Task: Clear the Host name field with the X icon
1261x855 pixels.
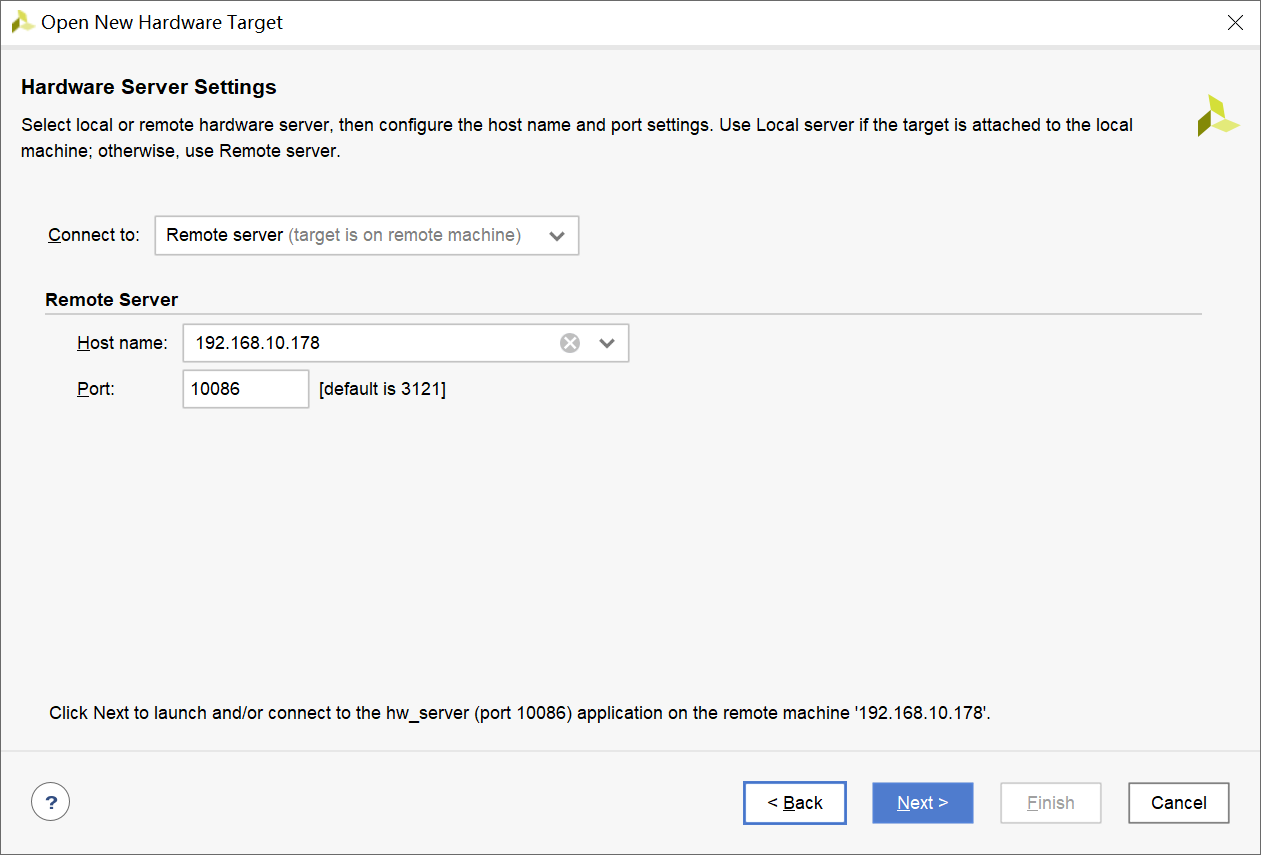Action: (x=569, y=343)
